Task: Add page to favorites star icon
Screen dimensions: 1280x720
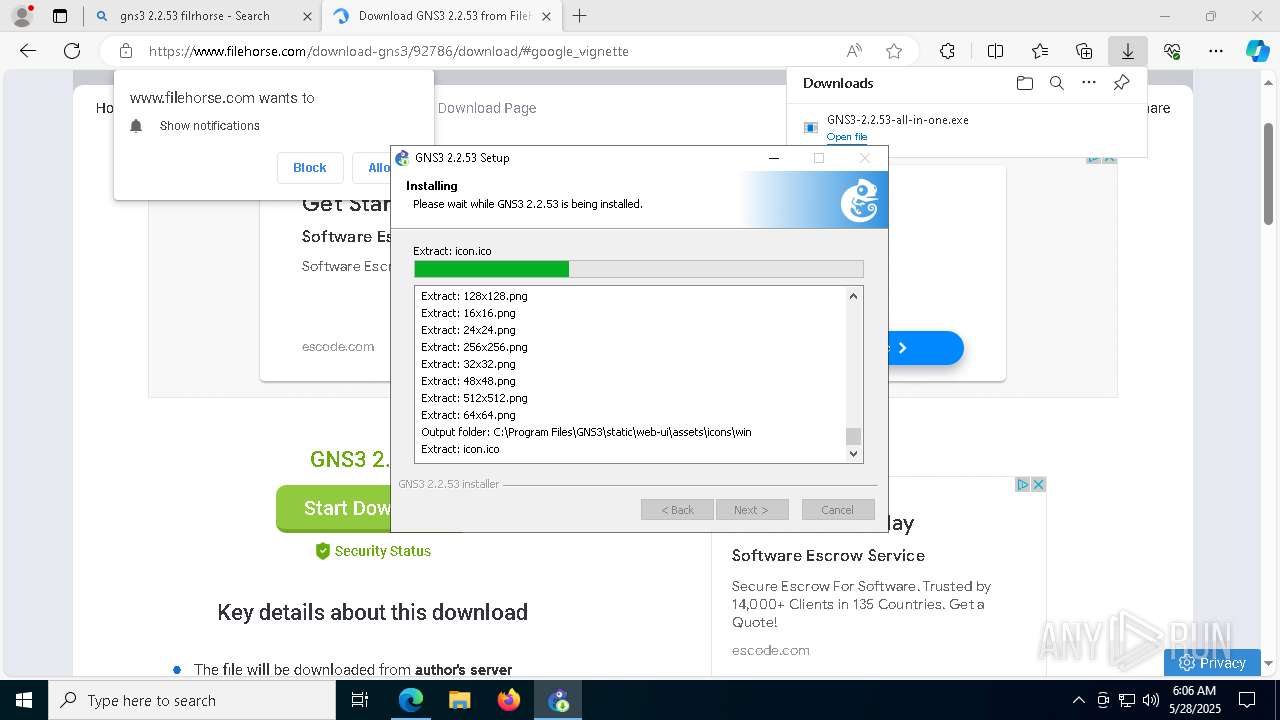Action: tap(894, 51)
